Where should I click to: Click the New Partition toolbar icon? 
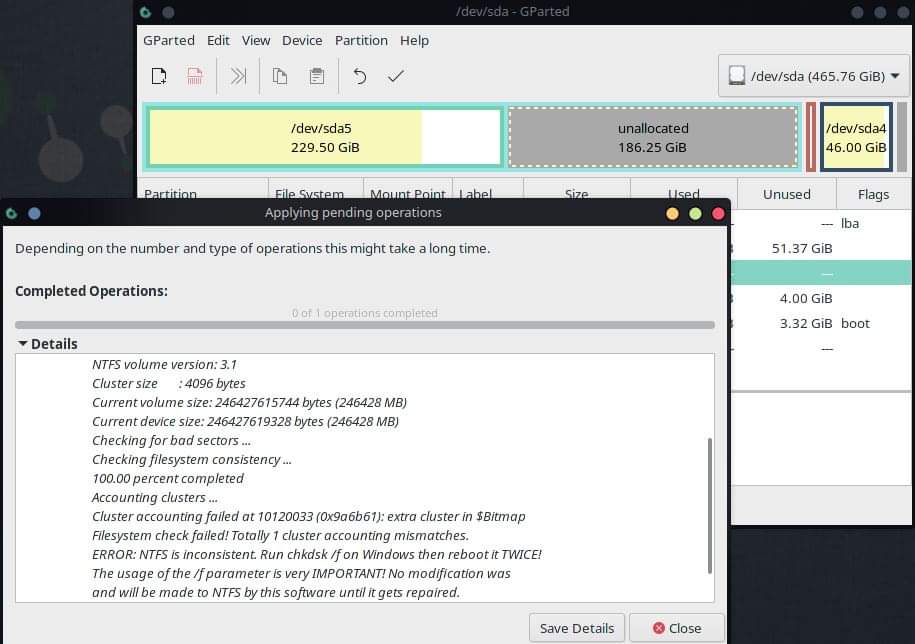click(158, 75)
